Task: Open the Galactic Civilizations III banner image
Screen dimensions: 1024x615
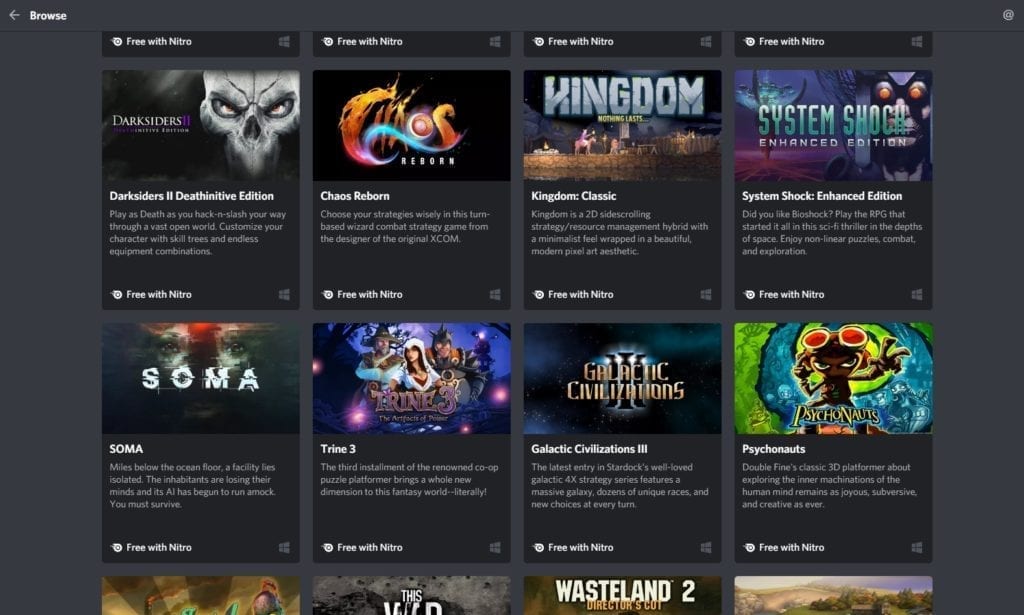Action: click(x=622, y=378)
